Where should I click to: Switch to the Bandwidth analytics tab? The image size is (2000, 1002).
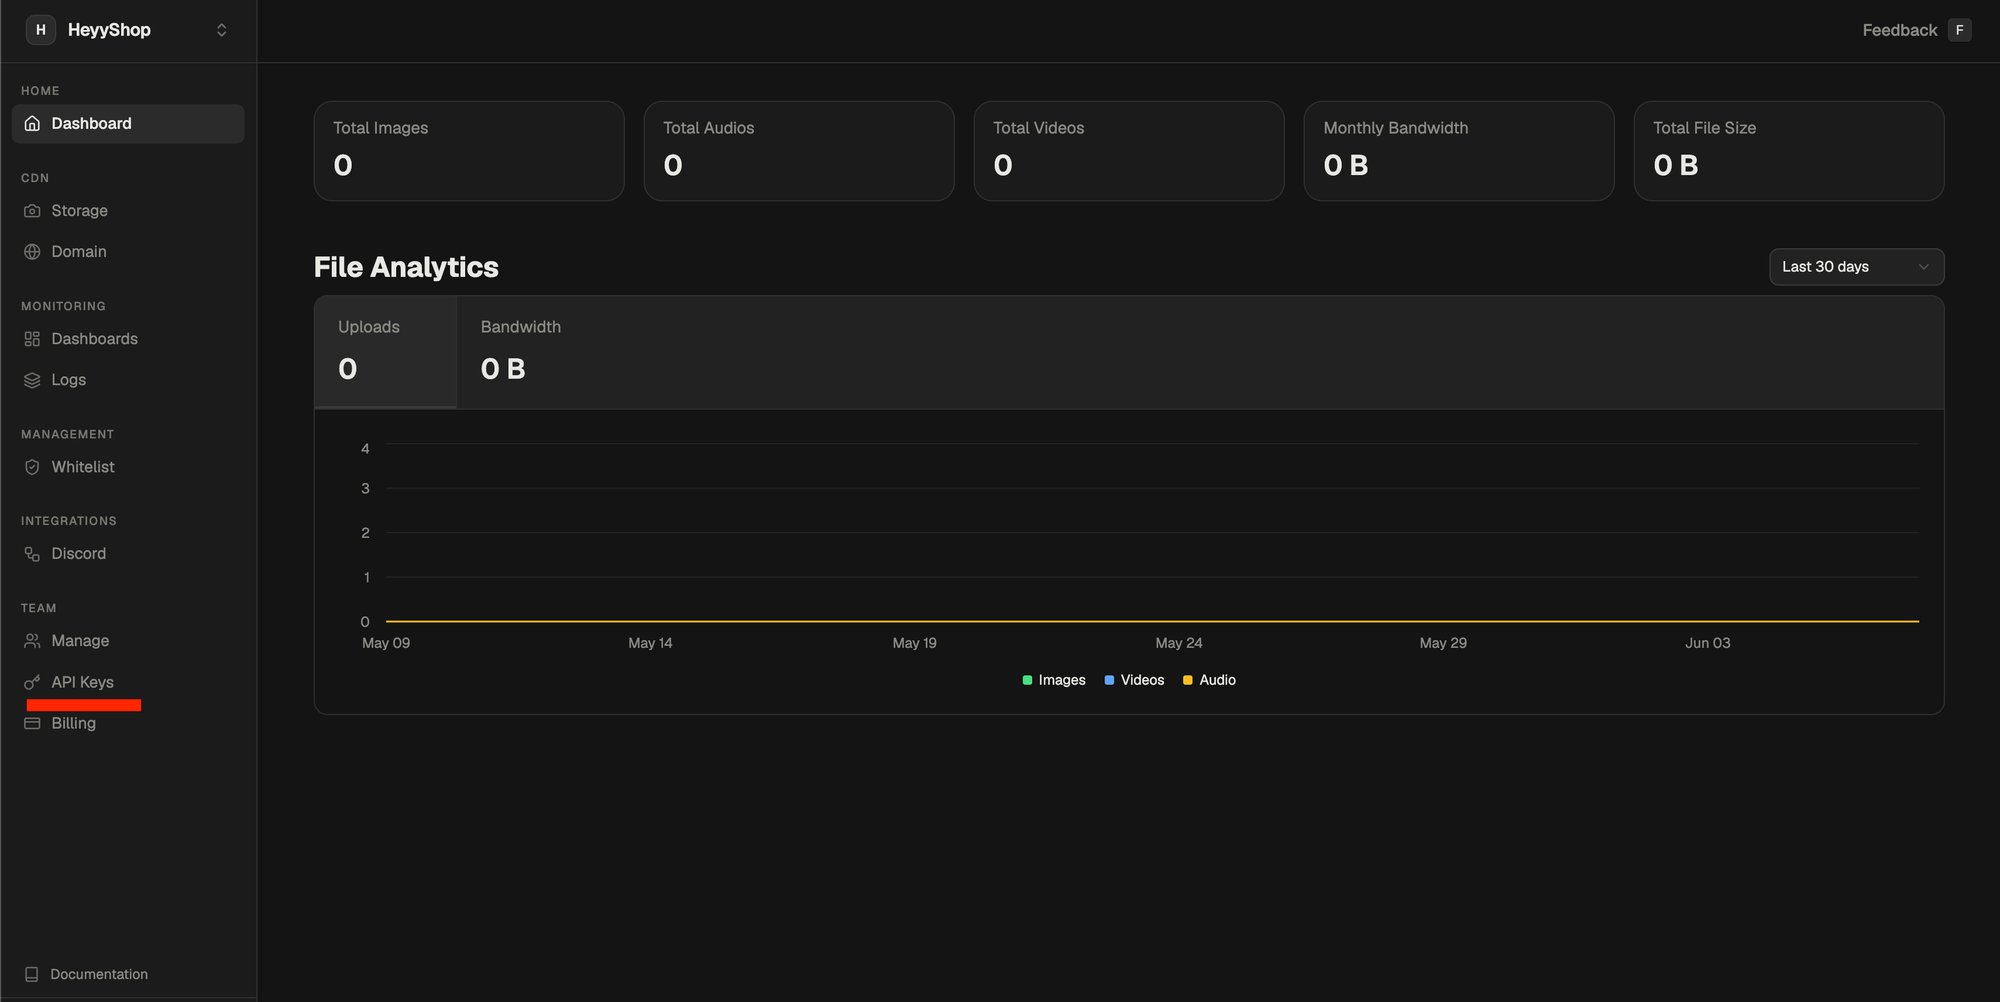(x=520, y=352)
